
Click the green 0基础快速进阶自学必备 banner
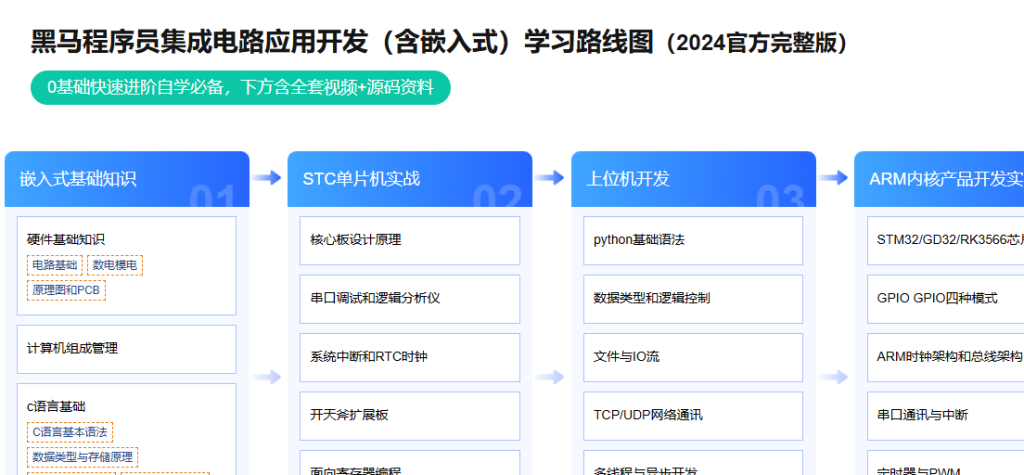pos(240,88)
